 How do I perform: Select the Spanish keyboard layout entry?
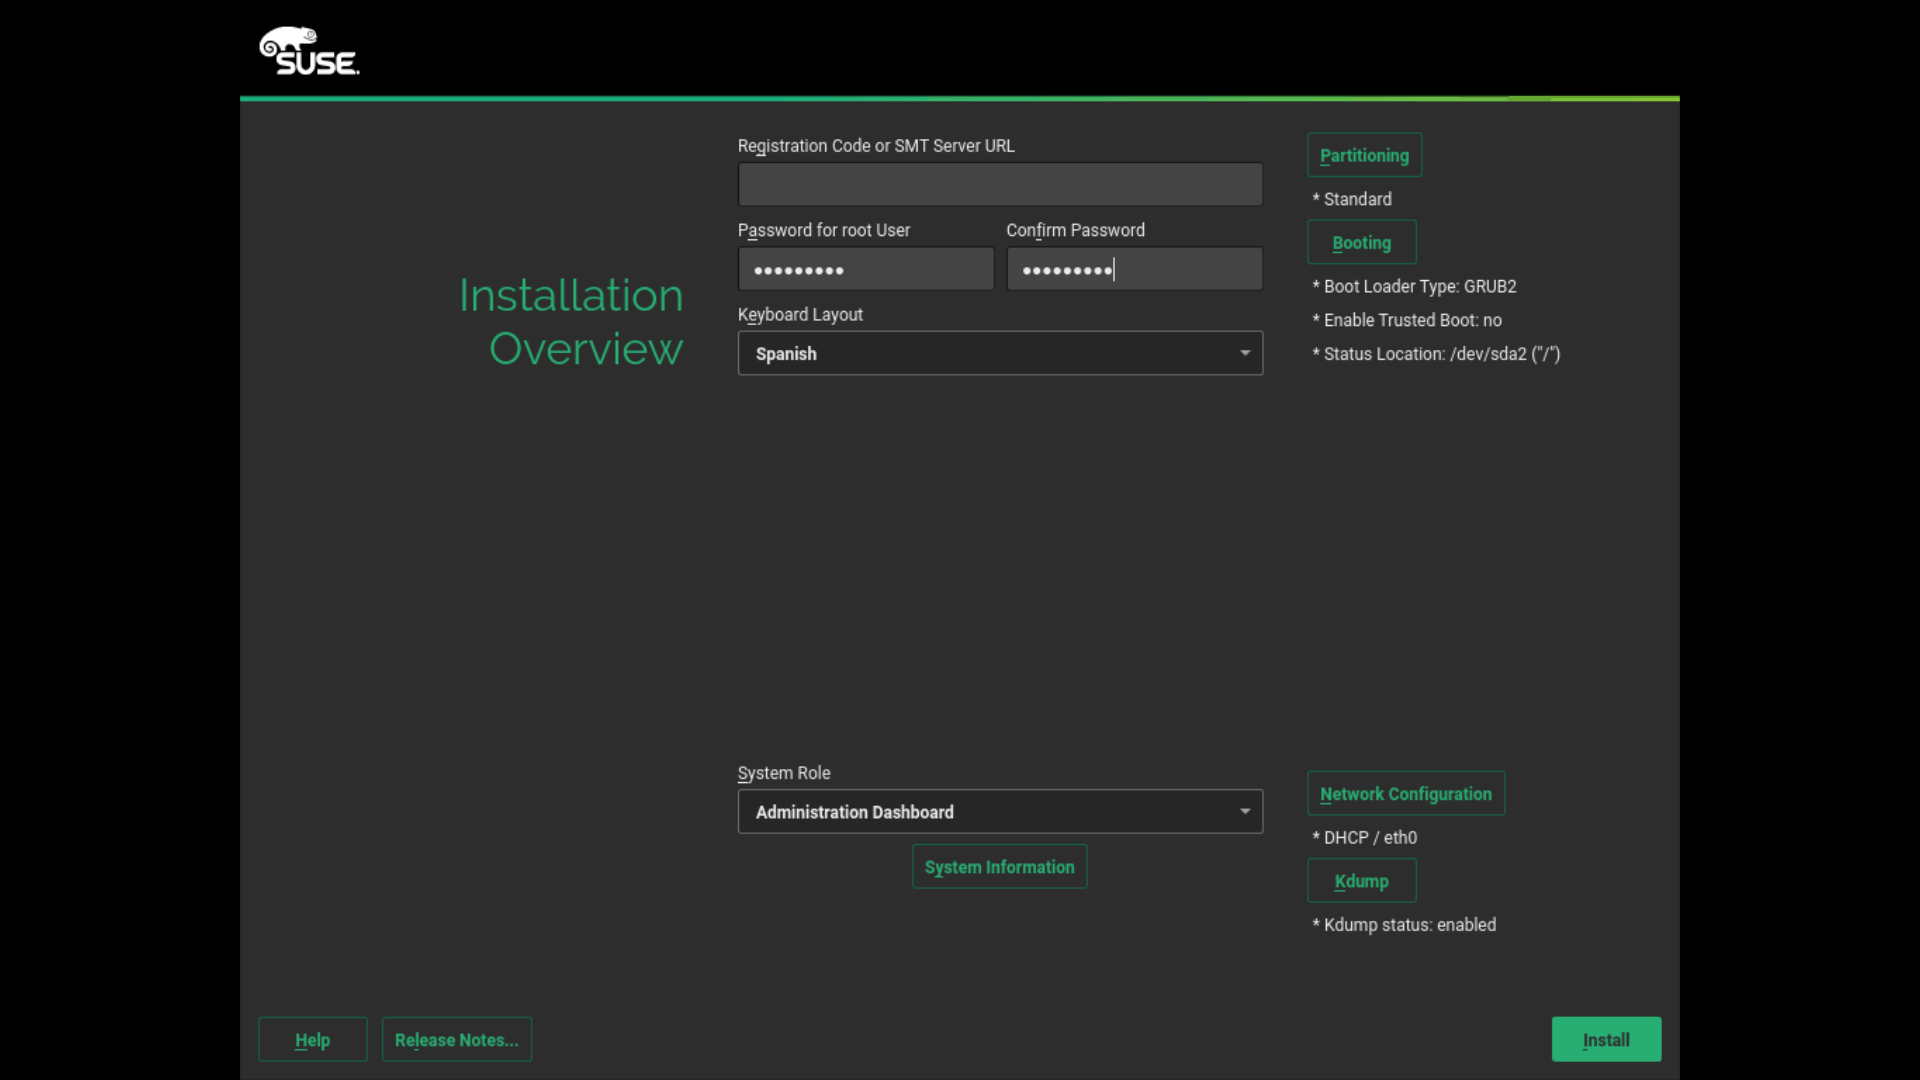tap(786, 353)
